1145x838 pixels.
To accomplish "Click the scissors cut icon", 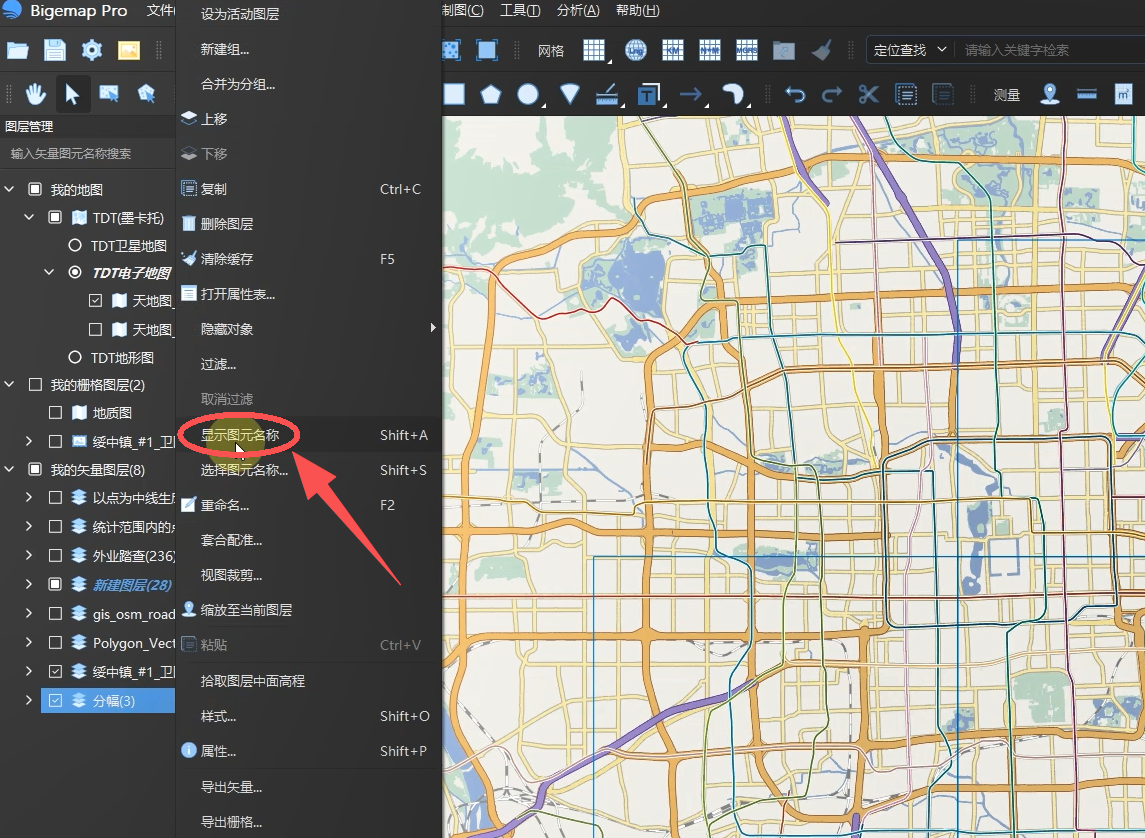I will (x=868, y=94).
